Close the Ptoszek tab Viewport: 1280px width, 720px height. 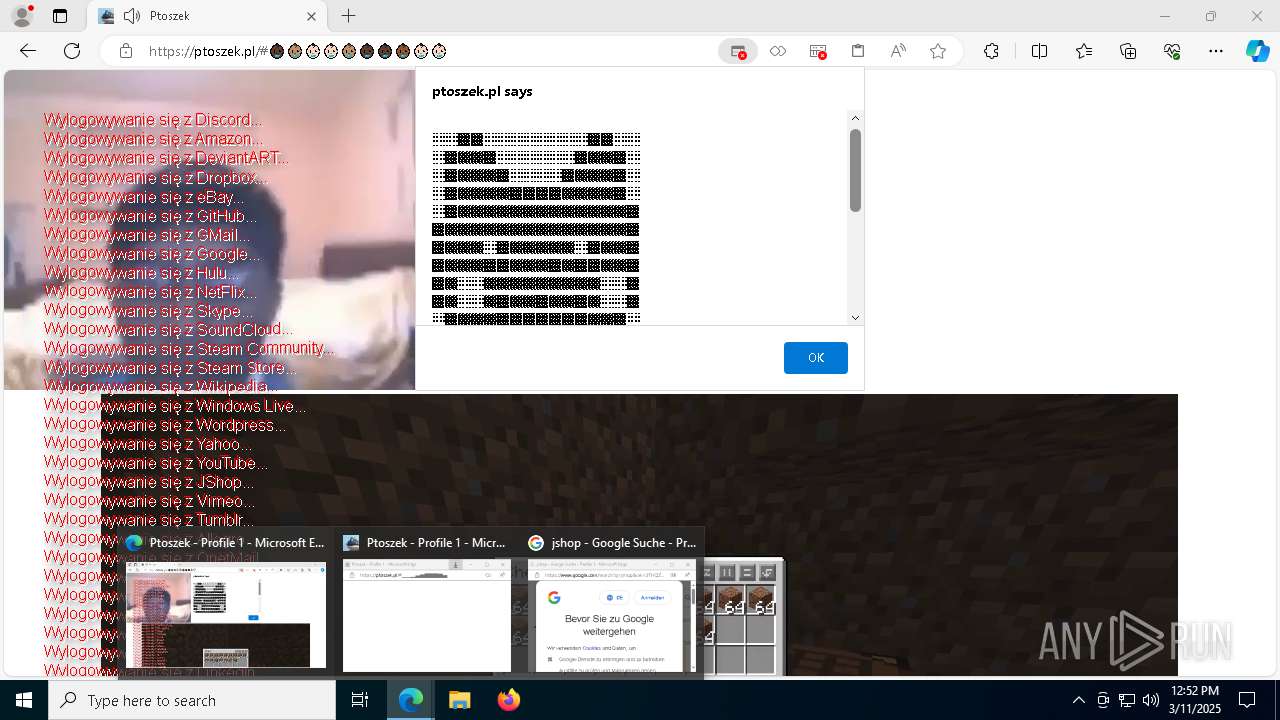pos(311,16)
